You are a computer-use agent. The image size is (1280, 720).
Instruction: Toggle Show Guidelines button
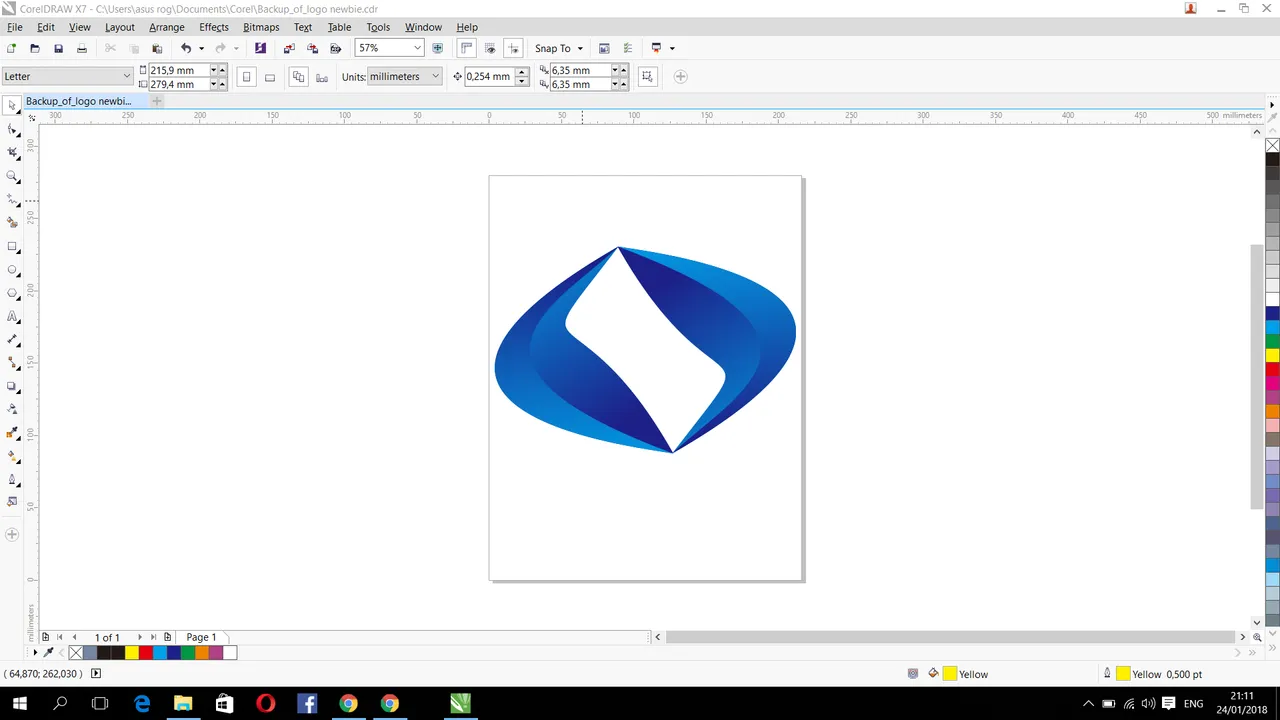coord(513,48)
